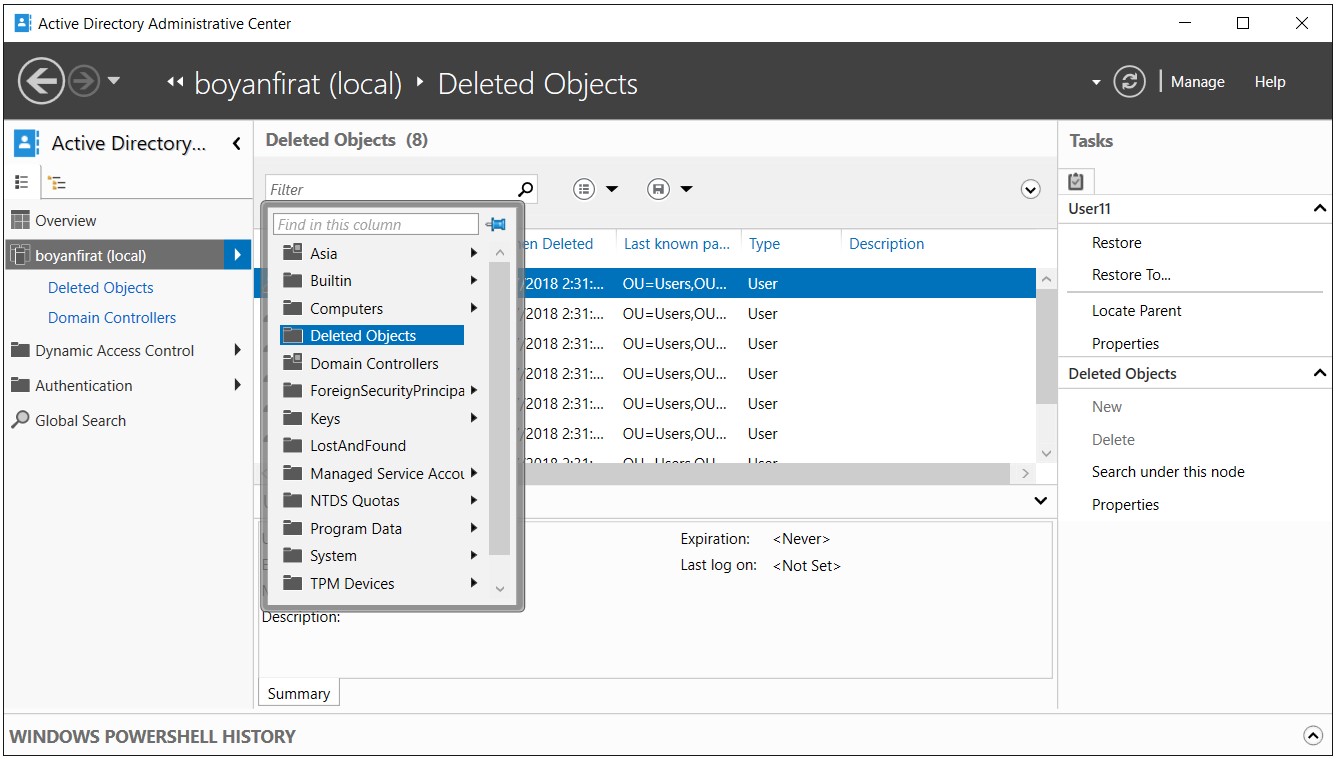The image size is (1337, 759).
Task: Click the Active Directory app title icon
Action: coord(22,23)
